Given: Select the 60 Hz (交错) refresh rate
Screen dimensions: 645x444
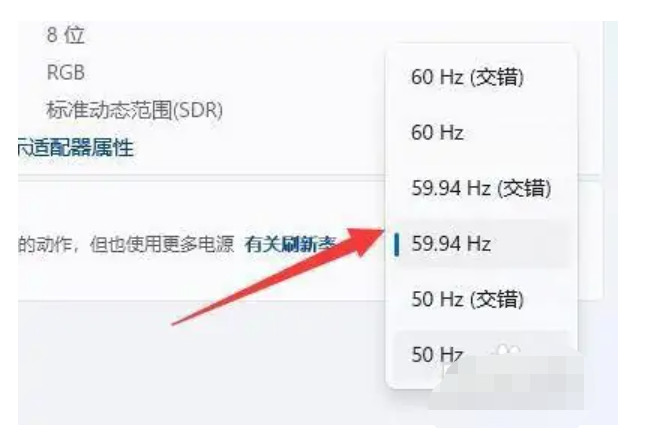Looking at the screenshot, I should [x=481, y=77].
